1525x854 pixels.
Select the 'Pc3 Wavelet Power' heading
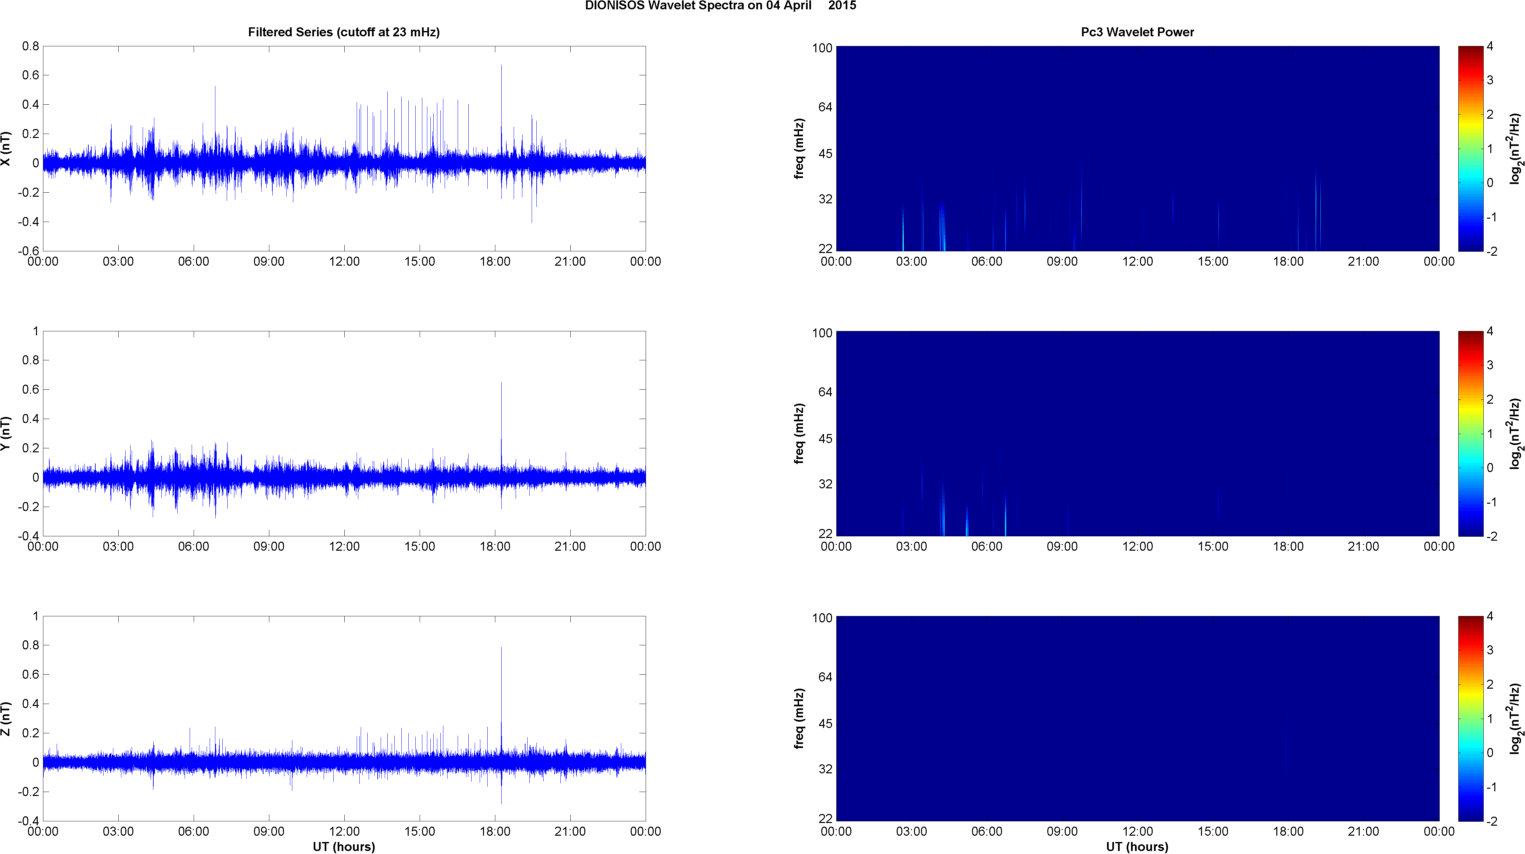click(1137, 32)
